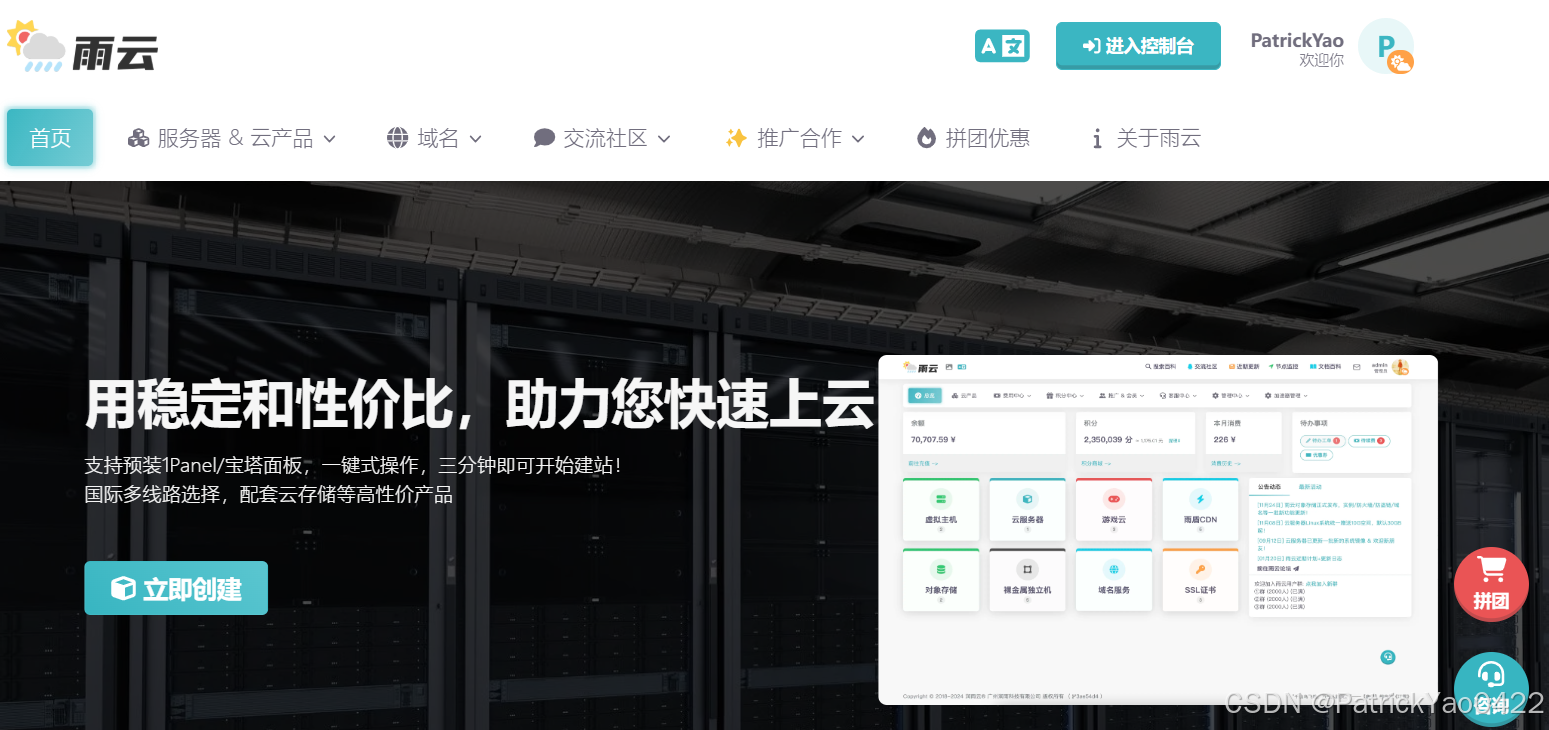Click 雨盾CDN card in dashboard preview

tap(1200, 508)
